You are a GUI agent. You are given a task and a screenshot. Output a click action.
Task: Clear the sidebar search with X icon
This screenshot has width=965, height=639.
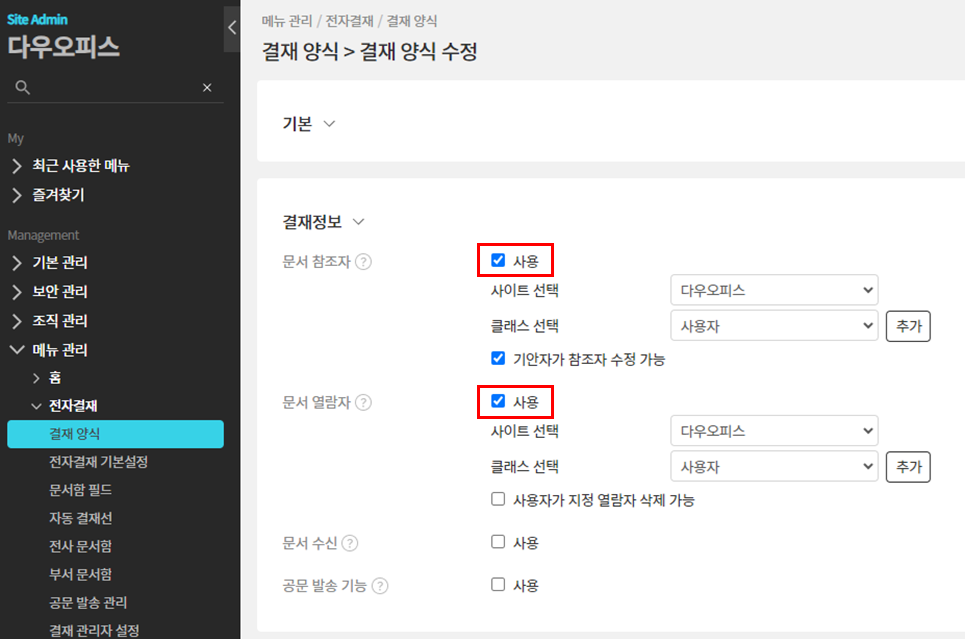tap(207, 88)
